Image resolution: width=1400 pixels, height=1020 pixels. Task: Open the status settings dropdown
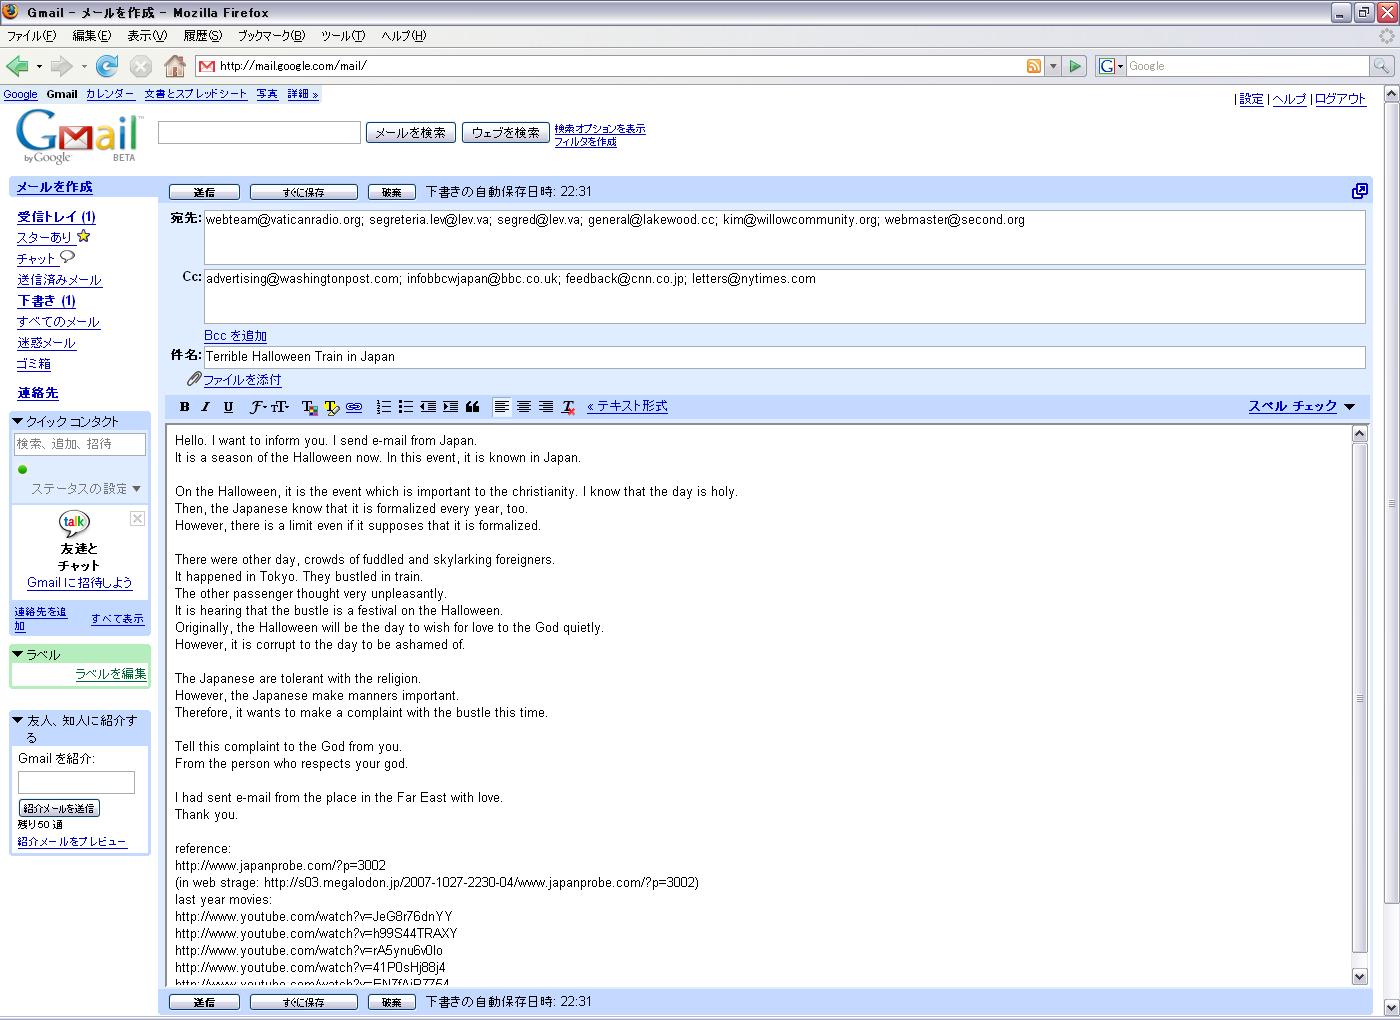86,489
